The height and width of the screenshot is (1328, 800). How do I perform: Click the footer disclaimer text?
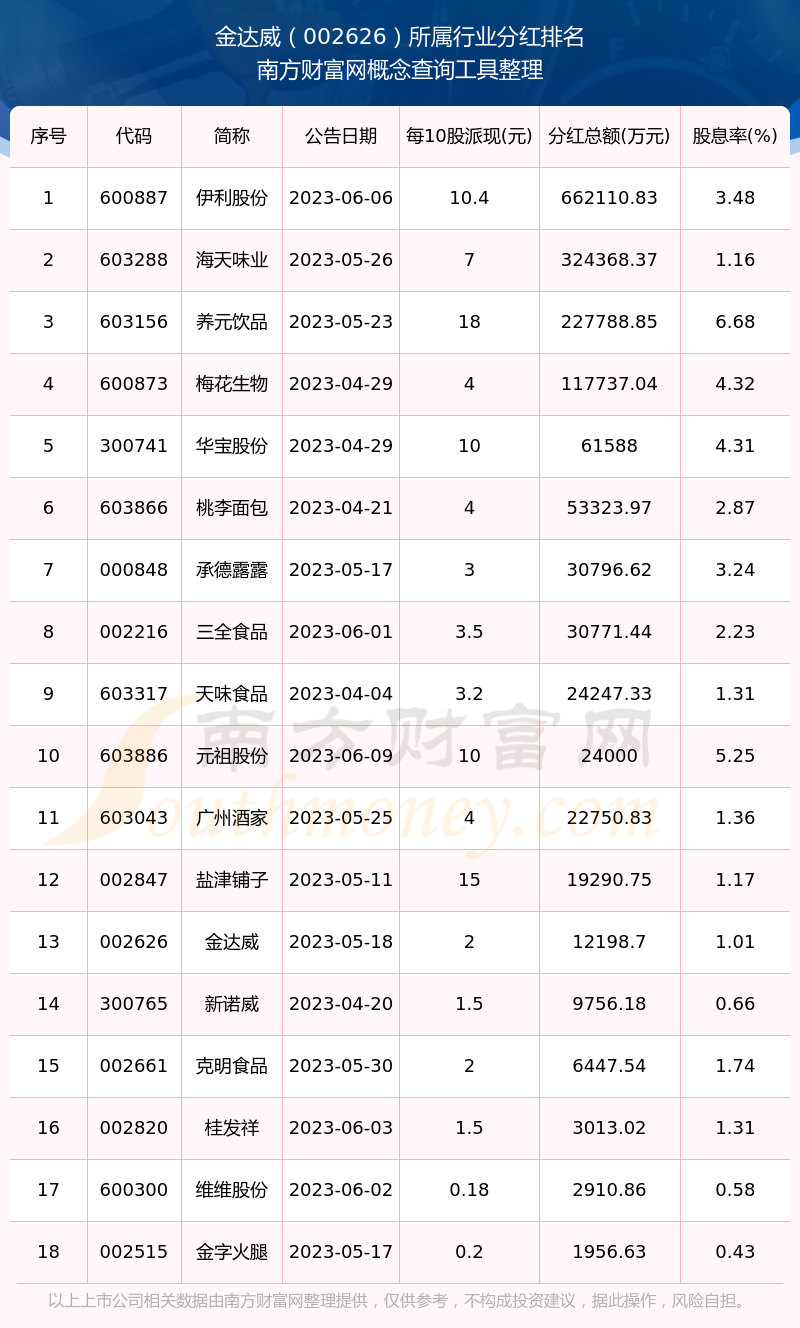pyautogui.click(x=399, y=1301)
